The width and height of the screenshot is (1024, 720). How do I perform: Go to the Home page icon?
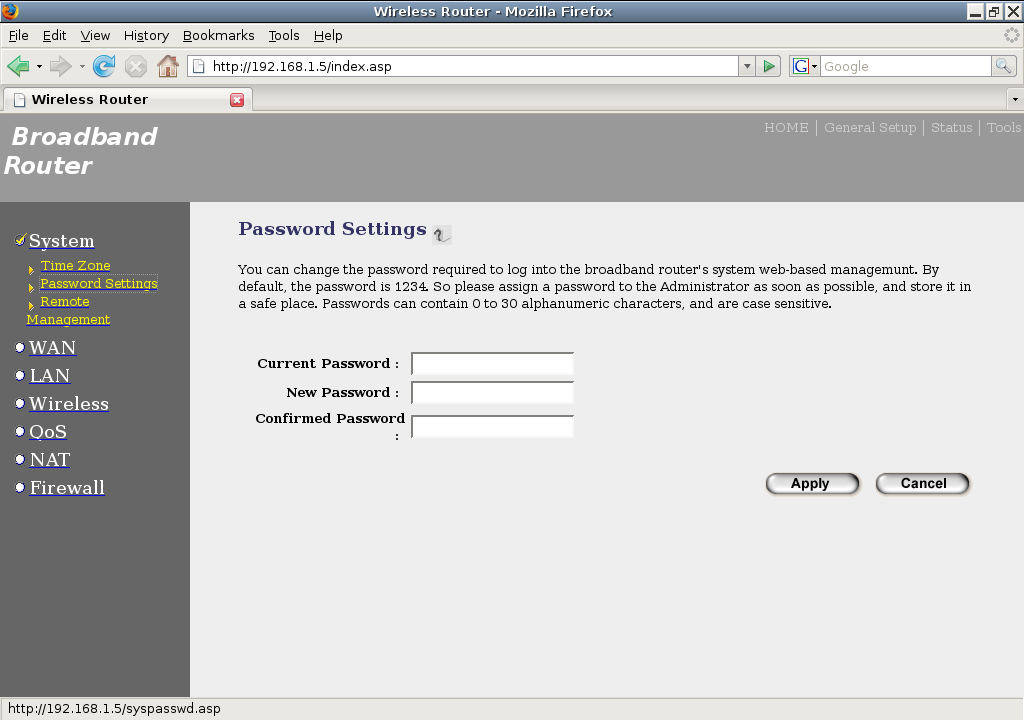coord(168,66)
